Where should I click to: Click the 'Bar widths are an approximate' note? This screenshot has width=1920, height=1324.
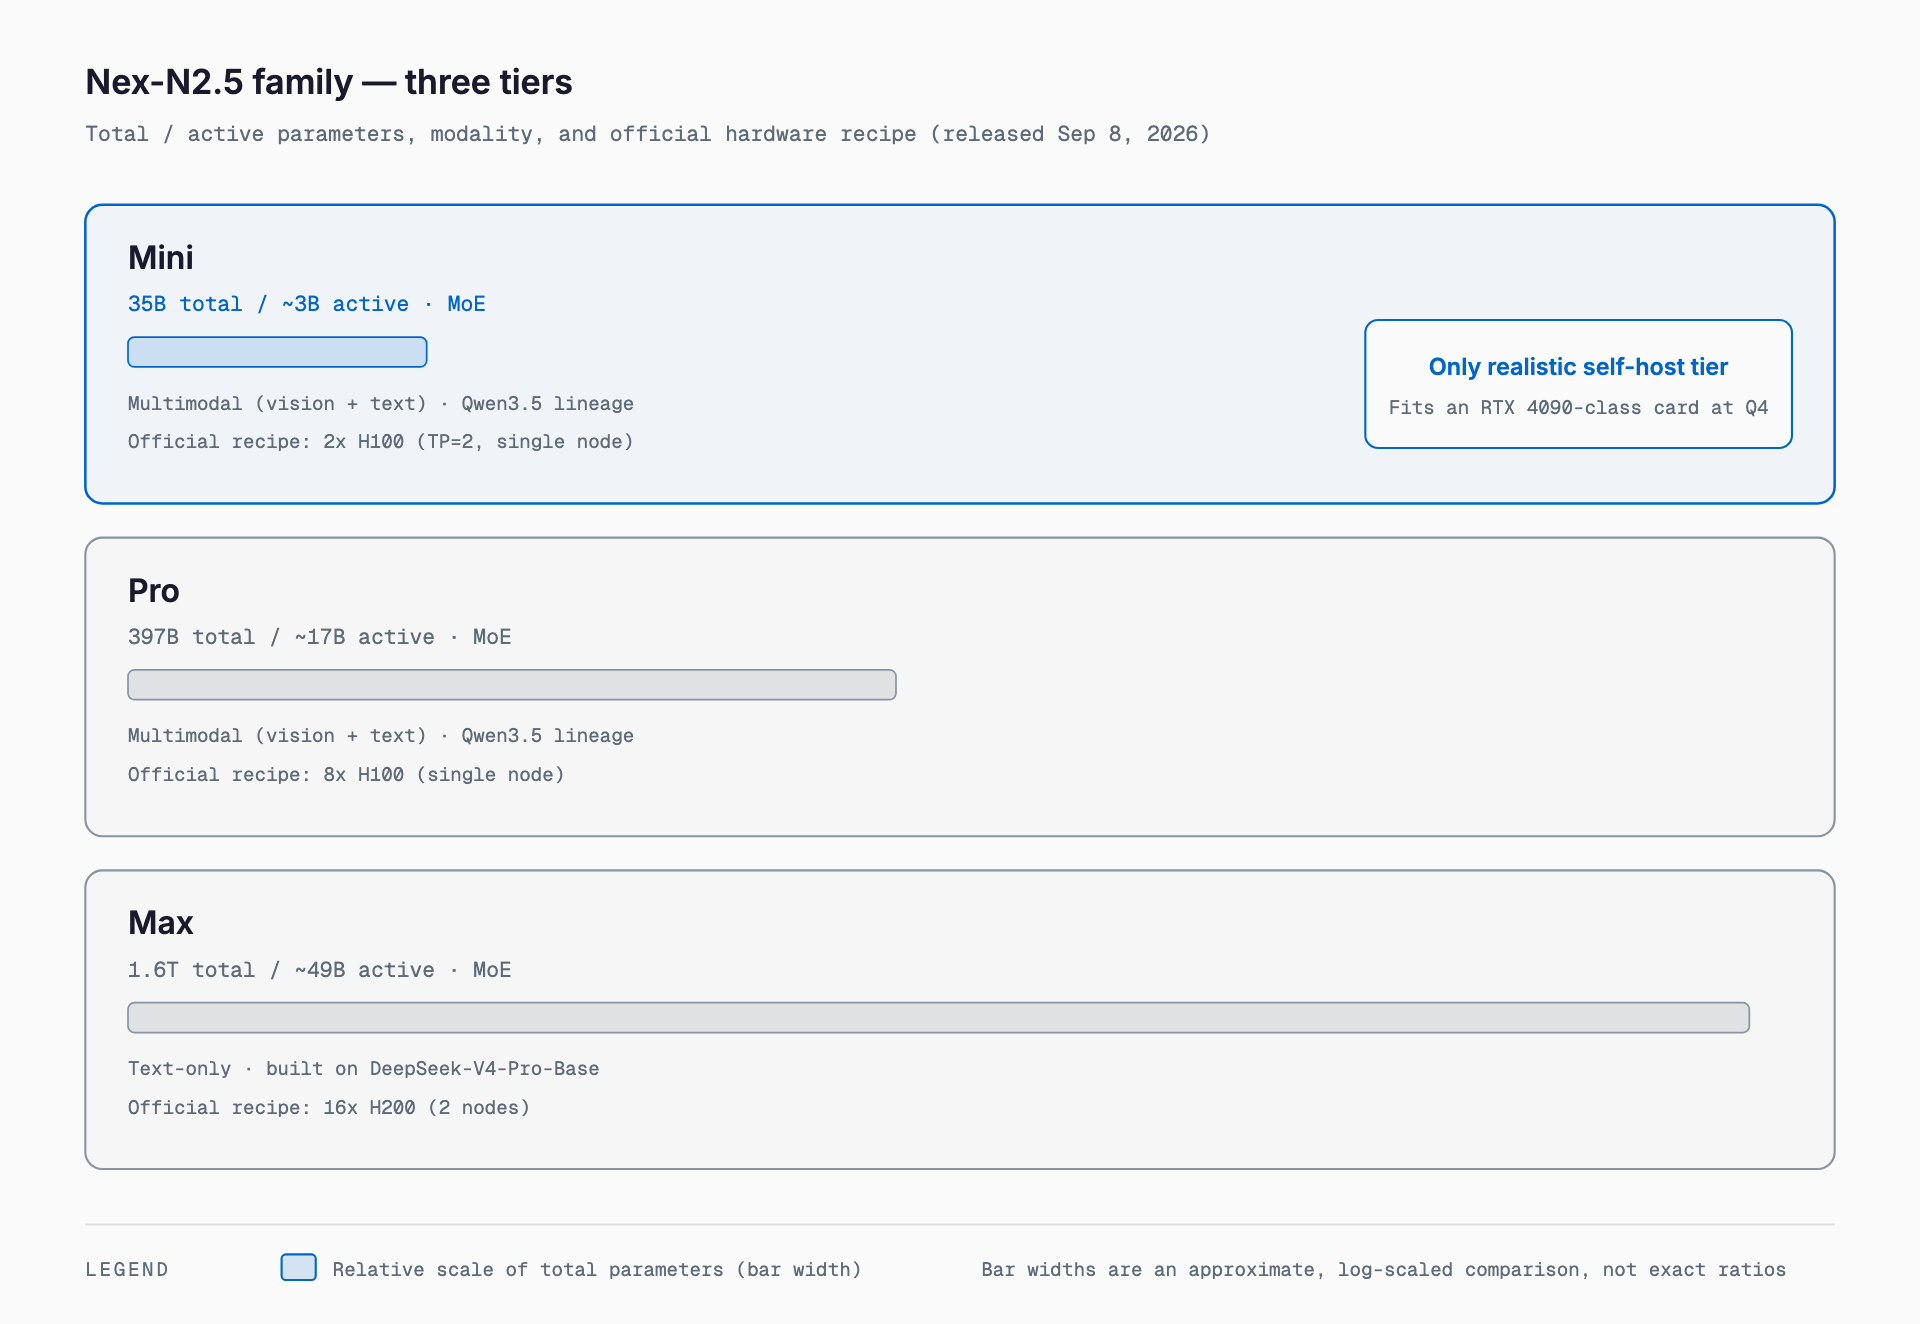point(1384,1270)
